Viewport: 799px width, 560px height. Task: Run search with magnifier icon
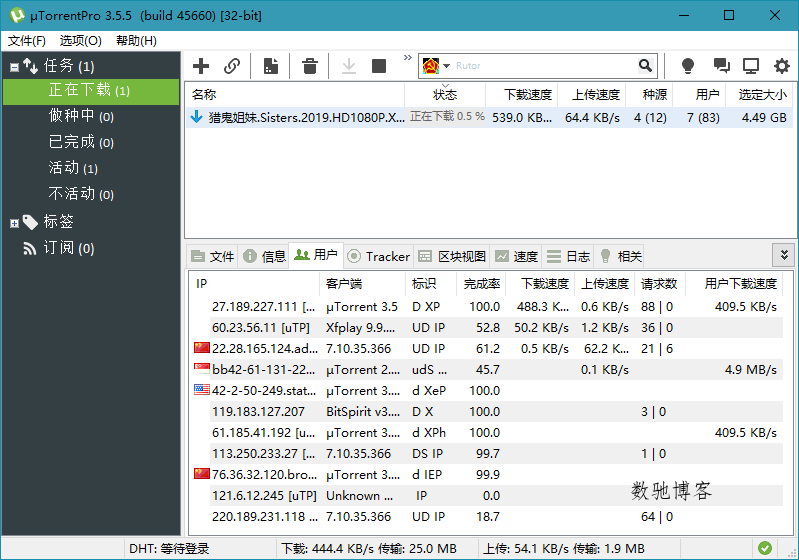pyautogui.click(x=645, y=66)
